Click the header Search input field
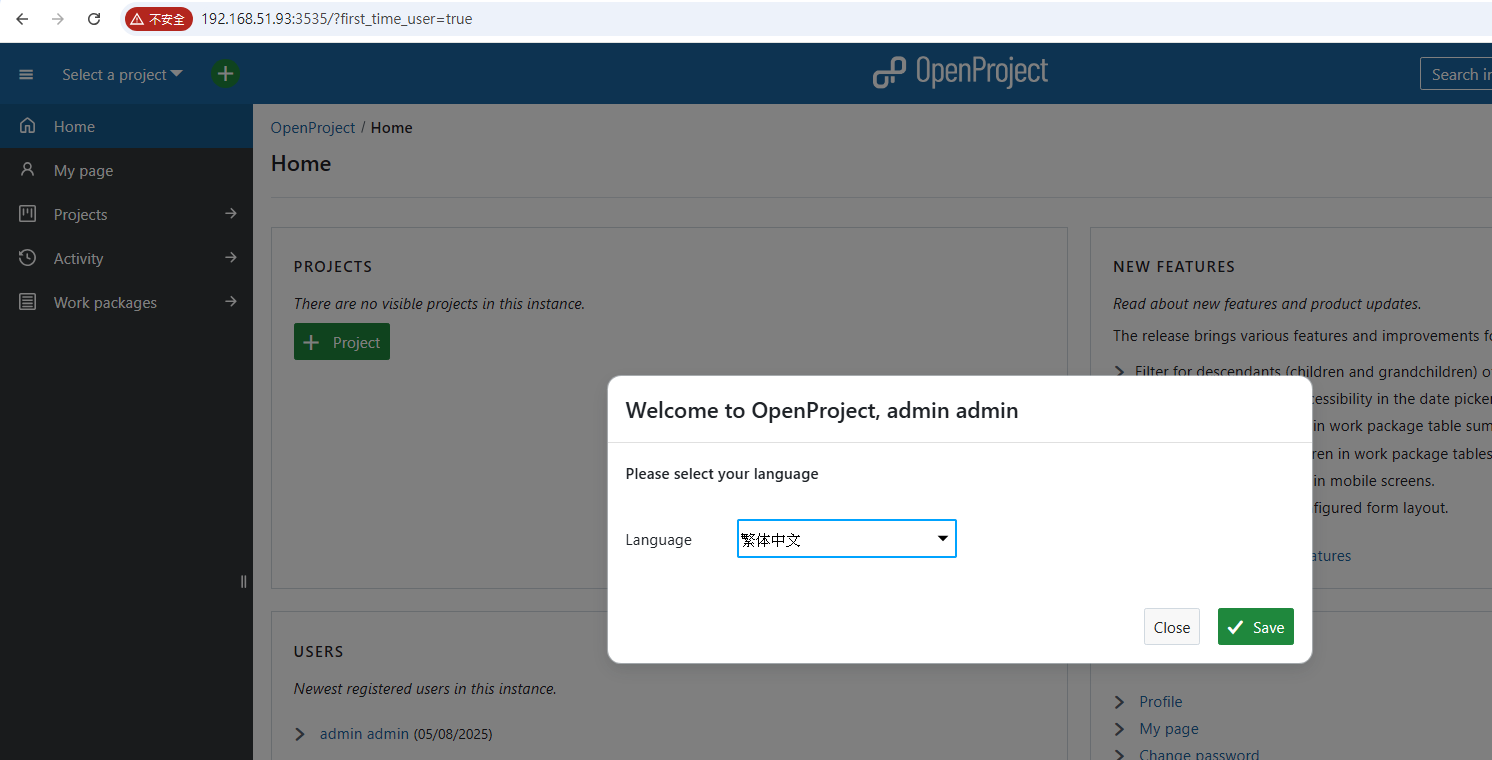The image size is (1492, 760). (1456, 74)
